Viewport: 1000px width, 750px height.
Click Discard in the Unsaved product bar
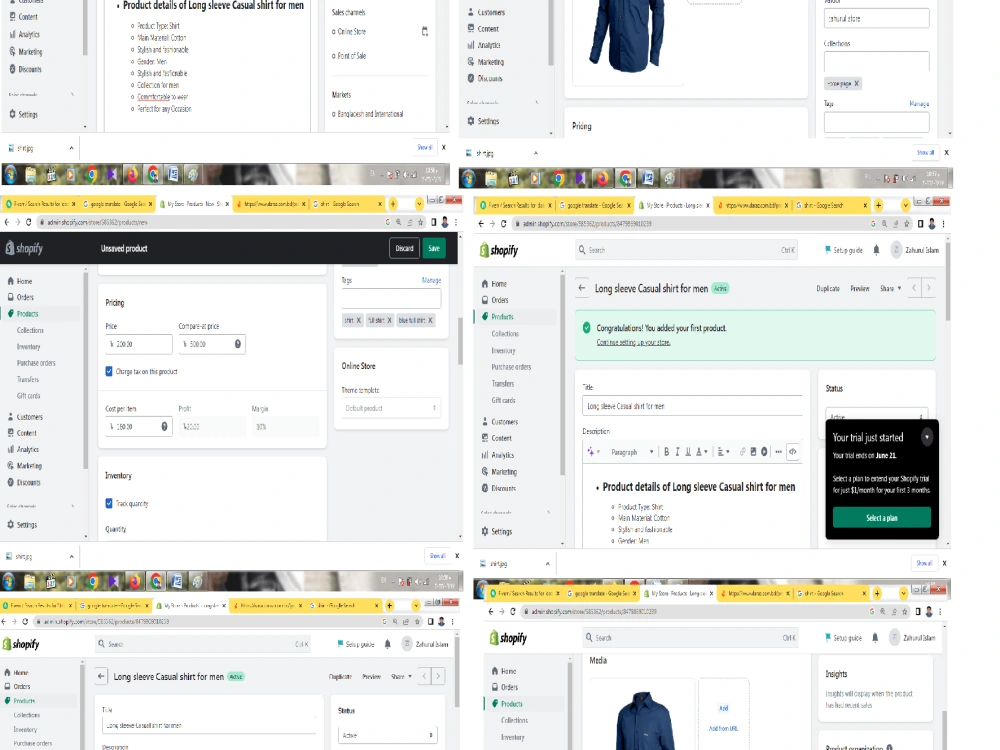[x=404, y=248]
